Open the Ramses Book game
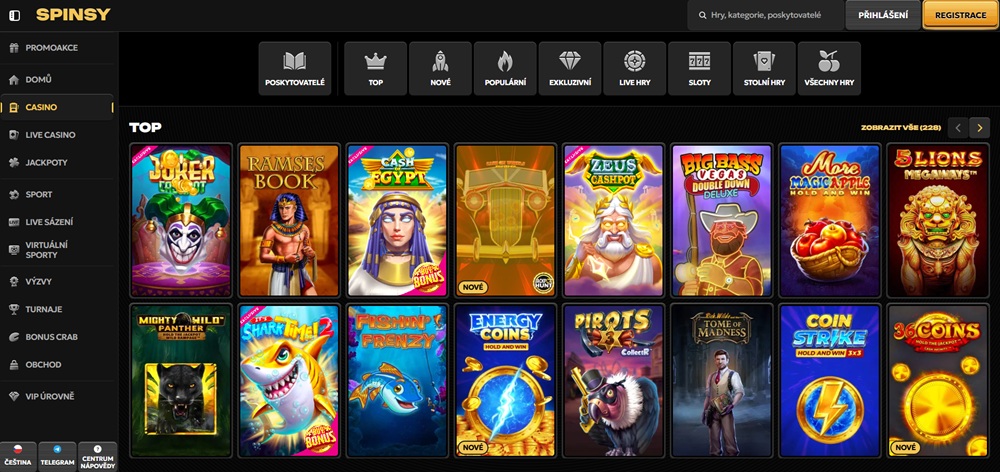 (289, 221)
